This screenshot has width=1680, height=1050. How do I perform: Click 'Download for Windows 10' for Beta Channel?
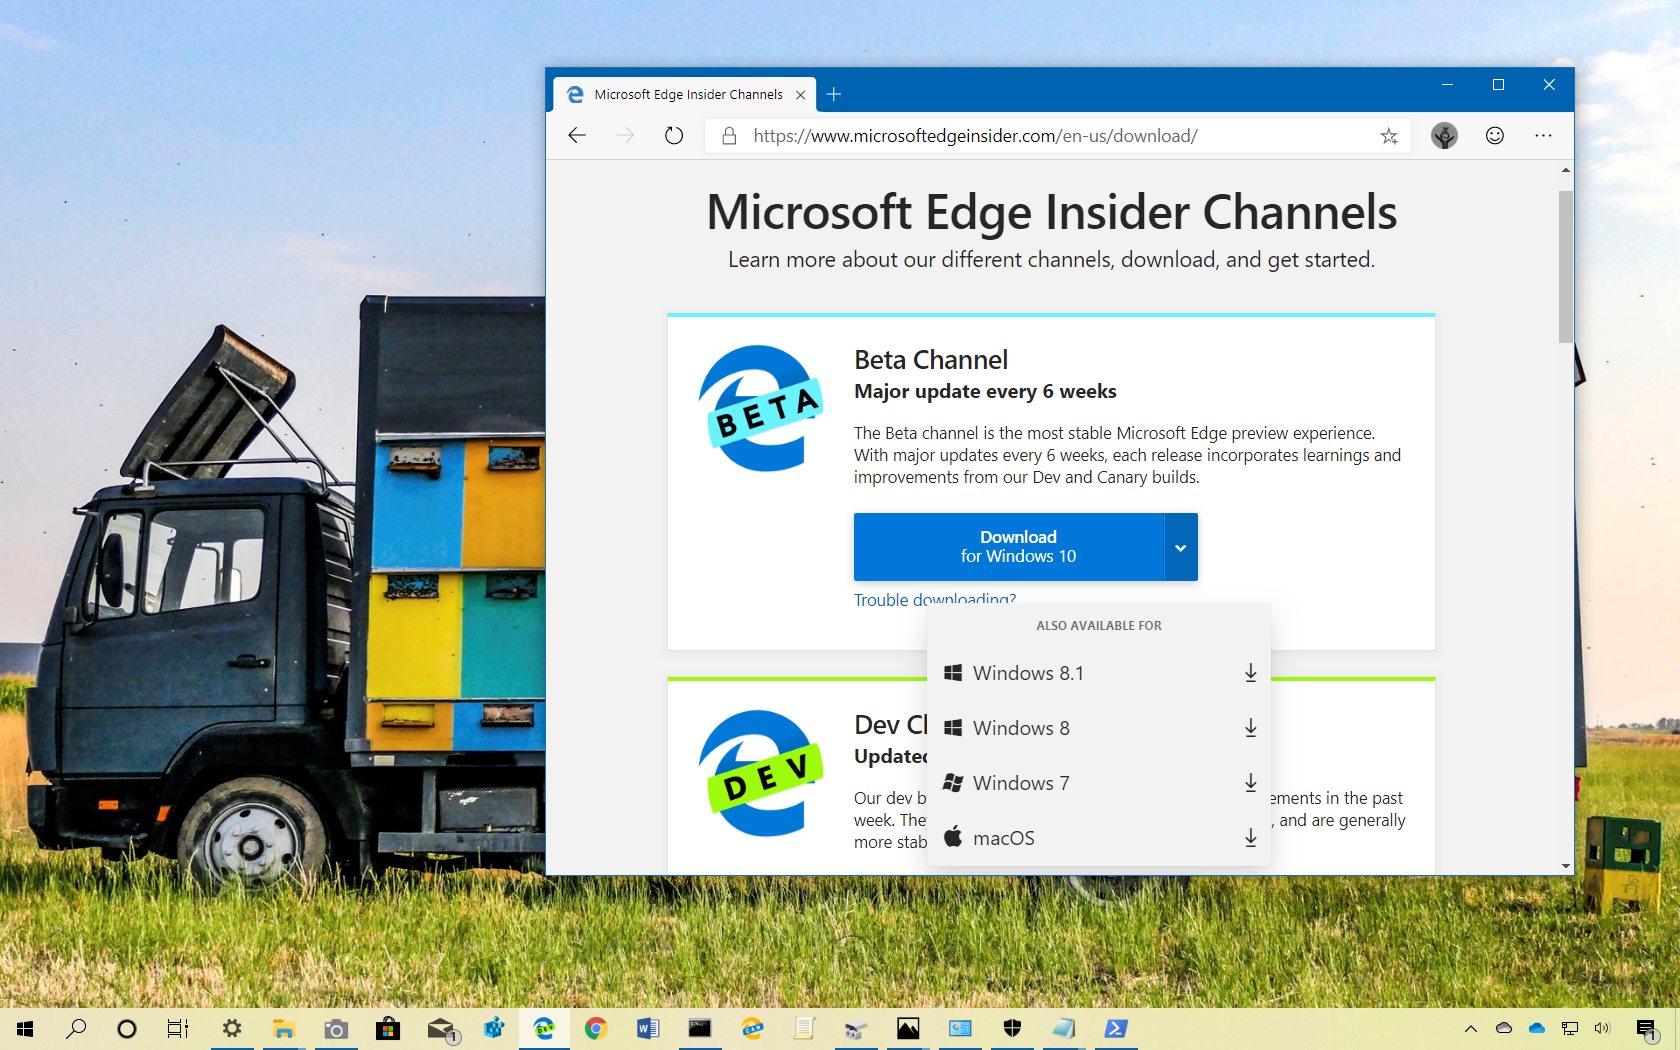(x=1017, y=547)
